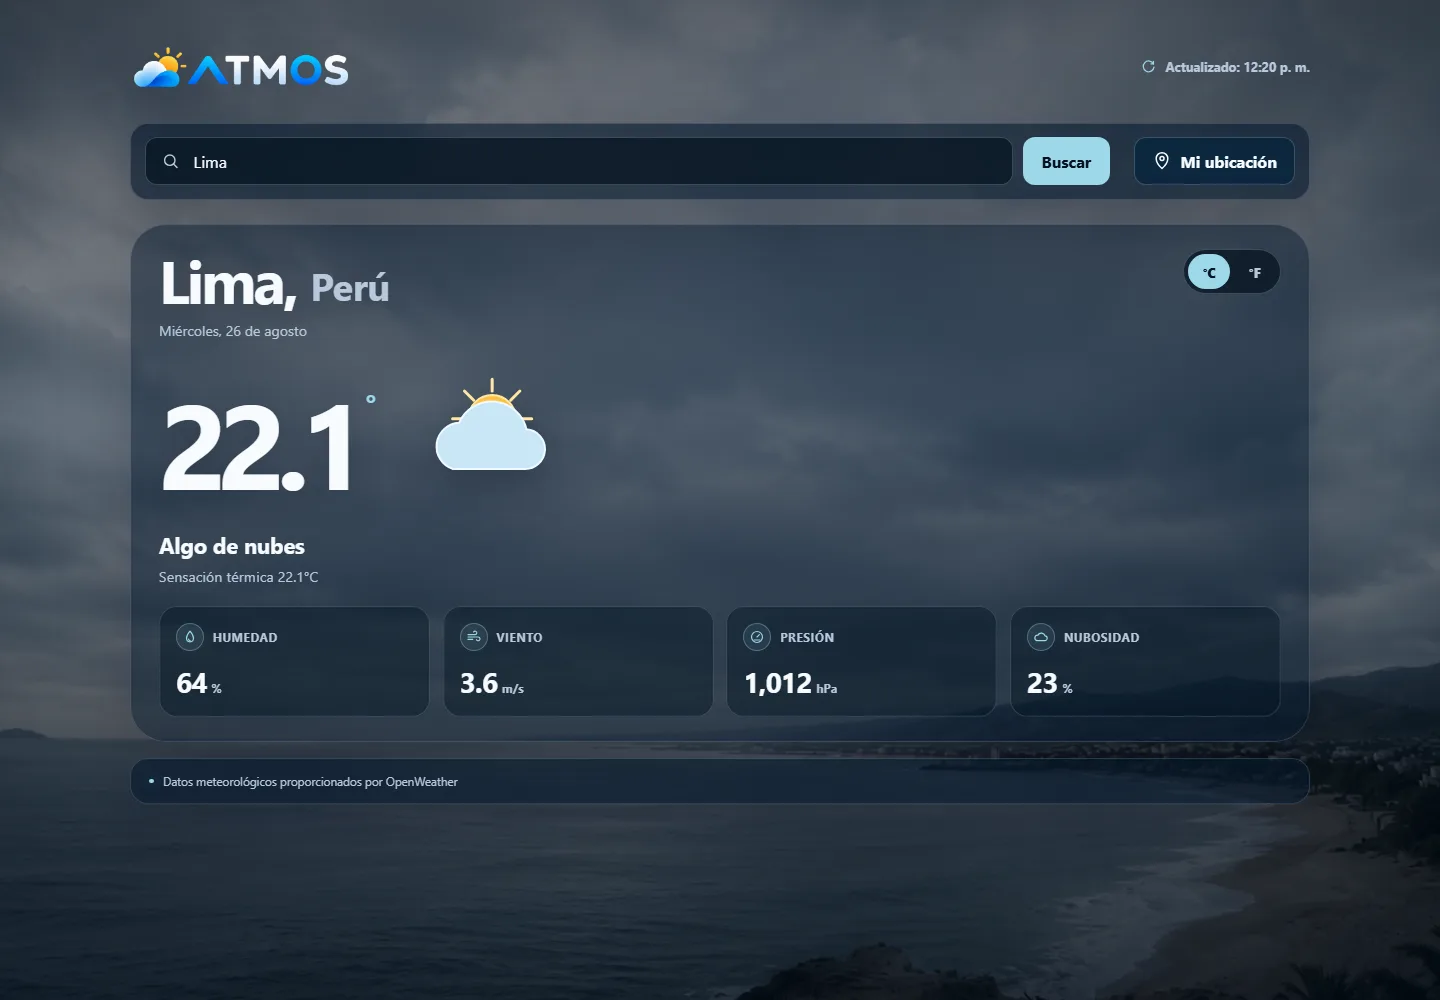Click the Perú country label
The image size is (1440, 1000).
click(350, 288)
